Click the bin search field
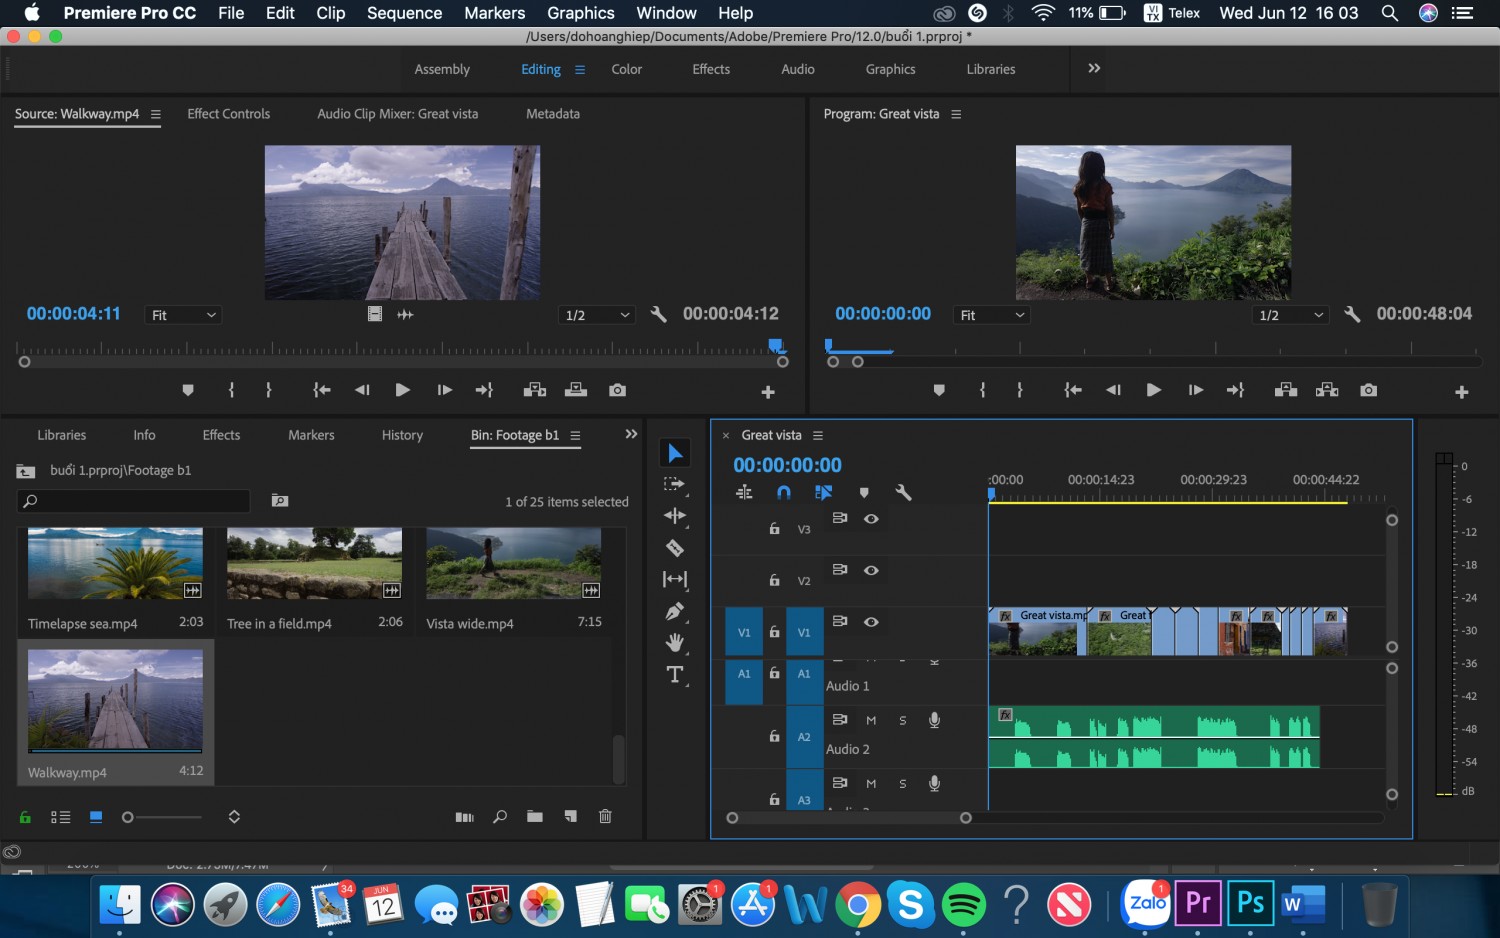The height and width of the screenshot is (938, 1500). point(134,501)
